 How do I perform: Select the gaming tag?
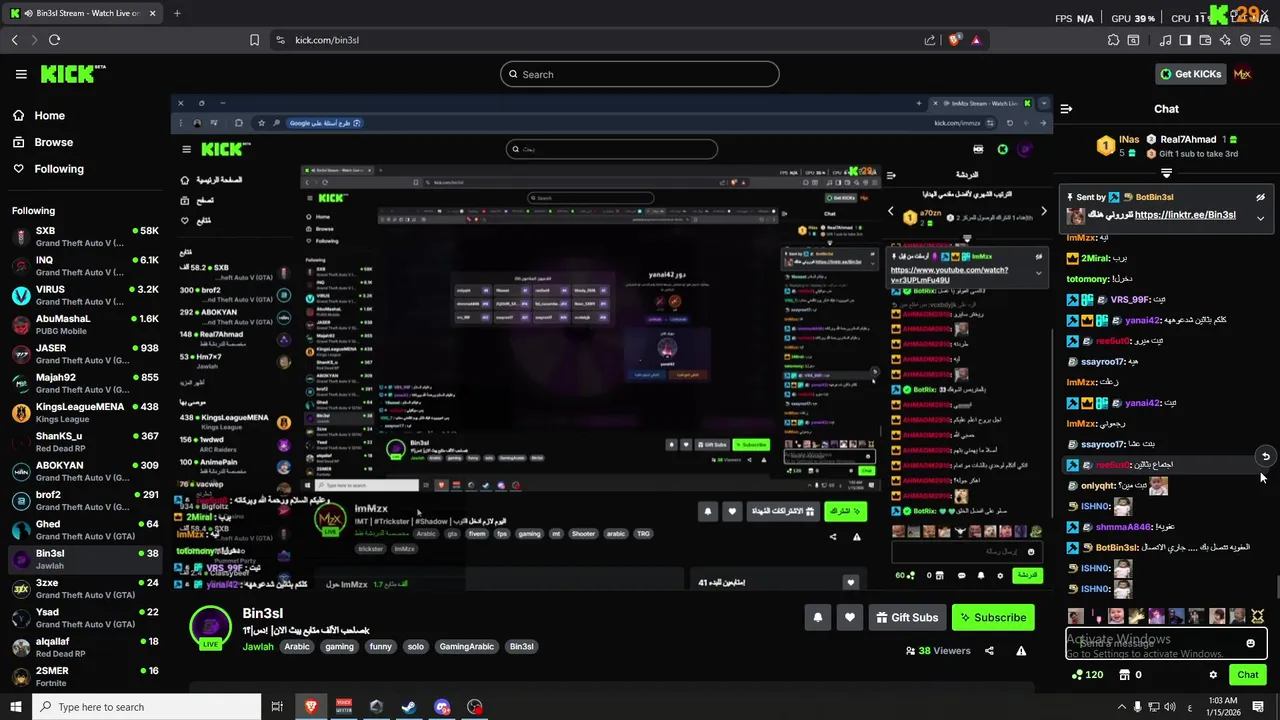339,647
